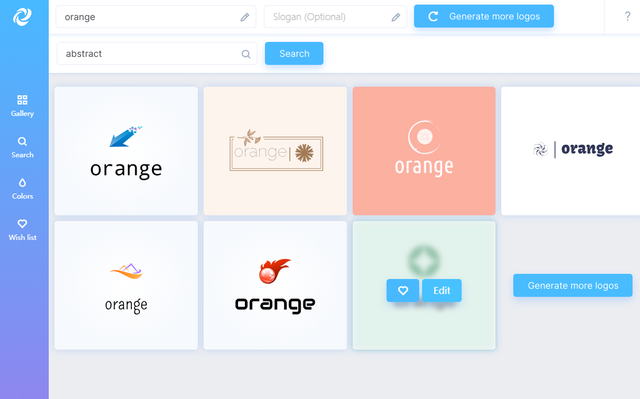Select the blue arrow orange logo

coord(126,151)
